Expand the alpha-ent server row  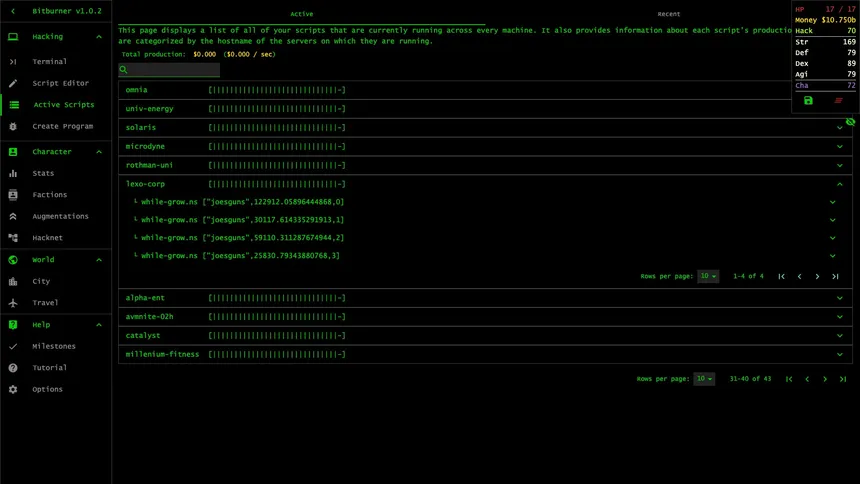pyautogui.click(x=840, y=298)
